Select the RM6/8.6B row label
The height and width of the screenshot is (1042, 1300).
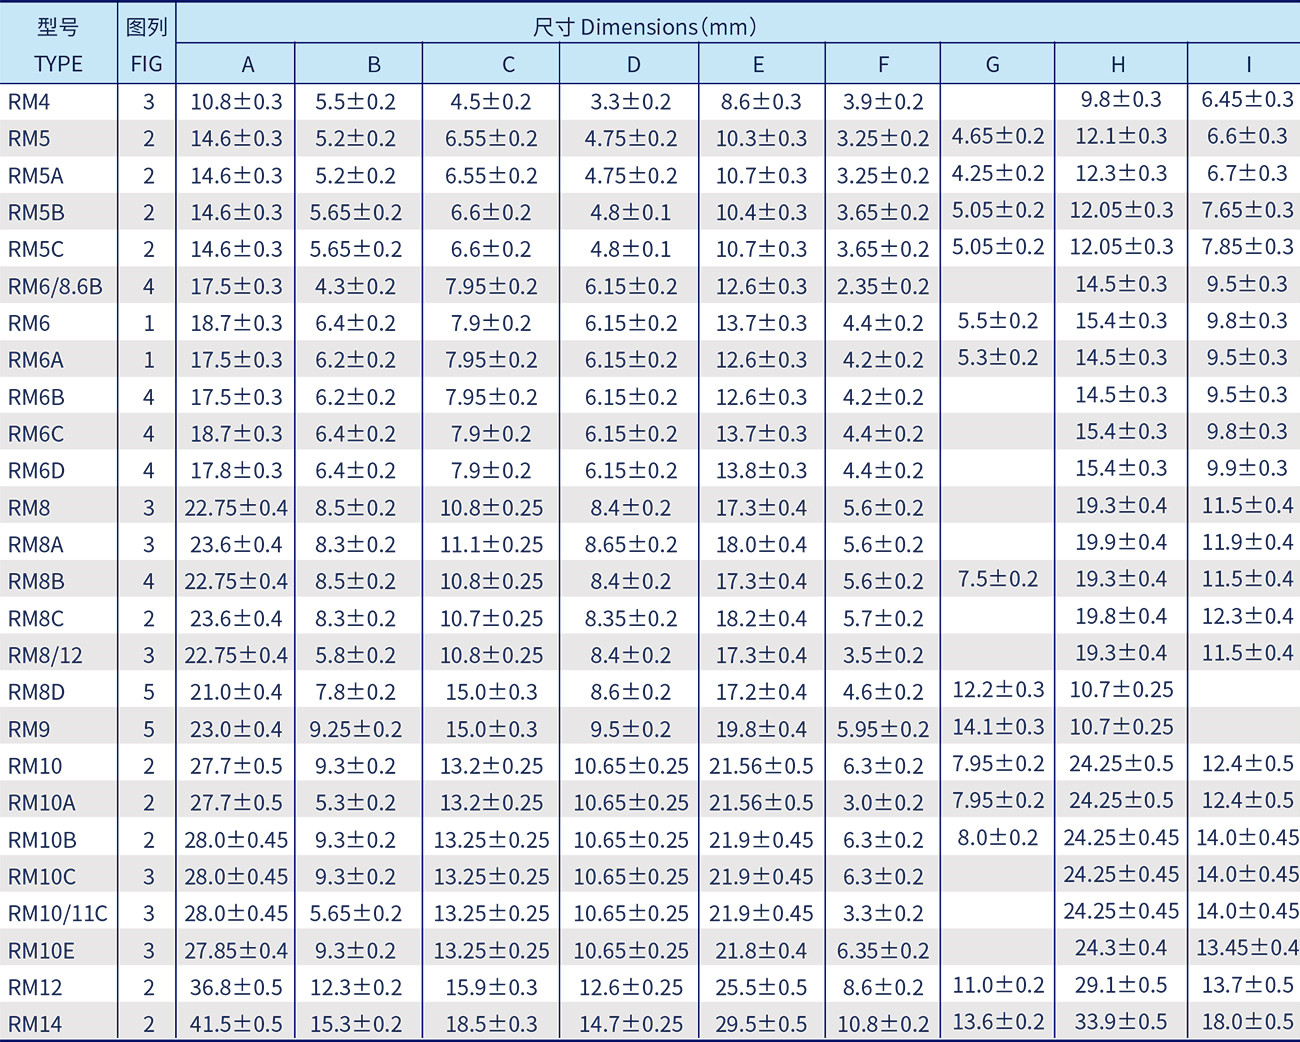coord(55,287)
